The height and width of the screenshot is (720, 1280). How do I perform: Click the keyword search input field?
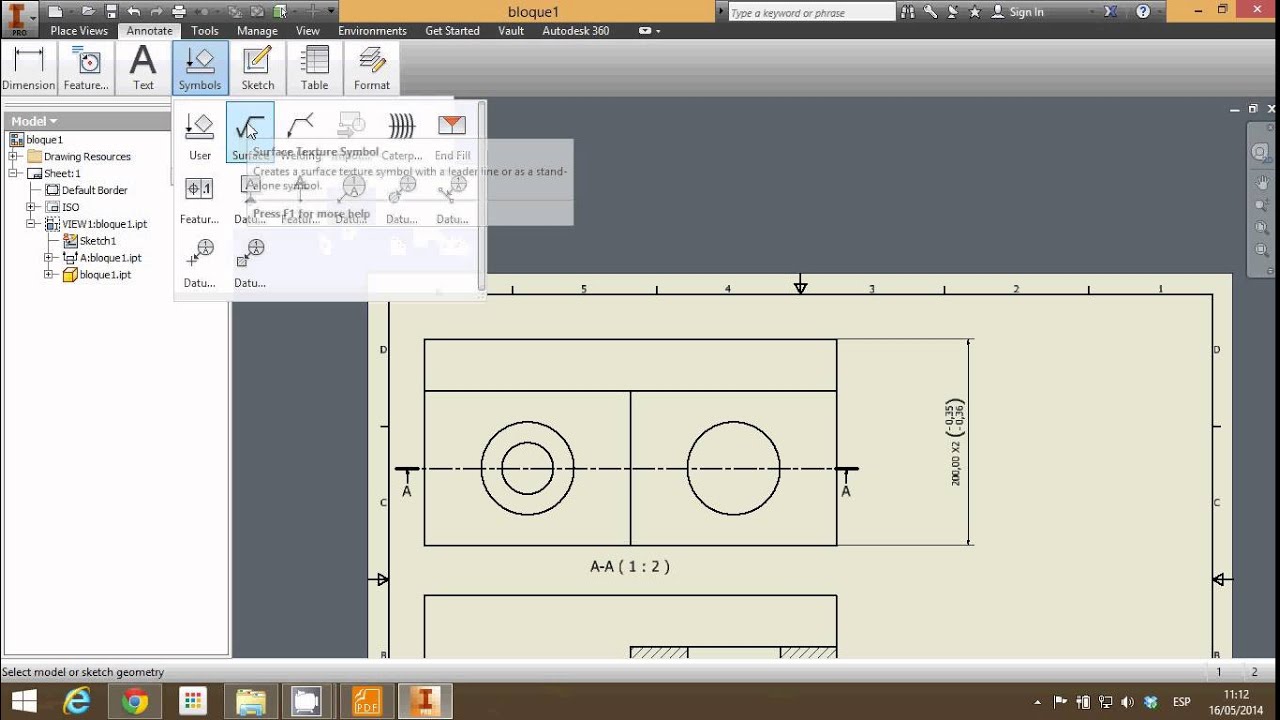click(x=811, y=13)
